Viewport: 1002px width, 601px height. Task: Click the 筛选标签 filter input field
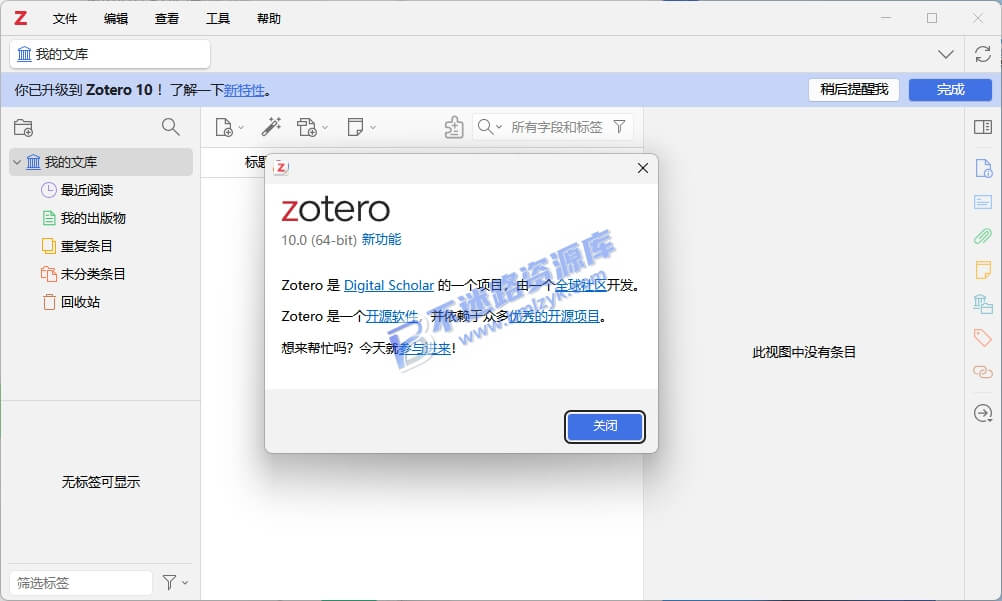coord(81,583)
